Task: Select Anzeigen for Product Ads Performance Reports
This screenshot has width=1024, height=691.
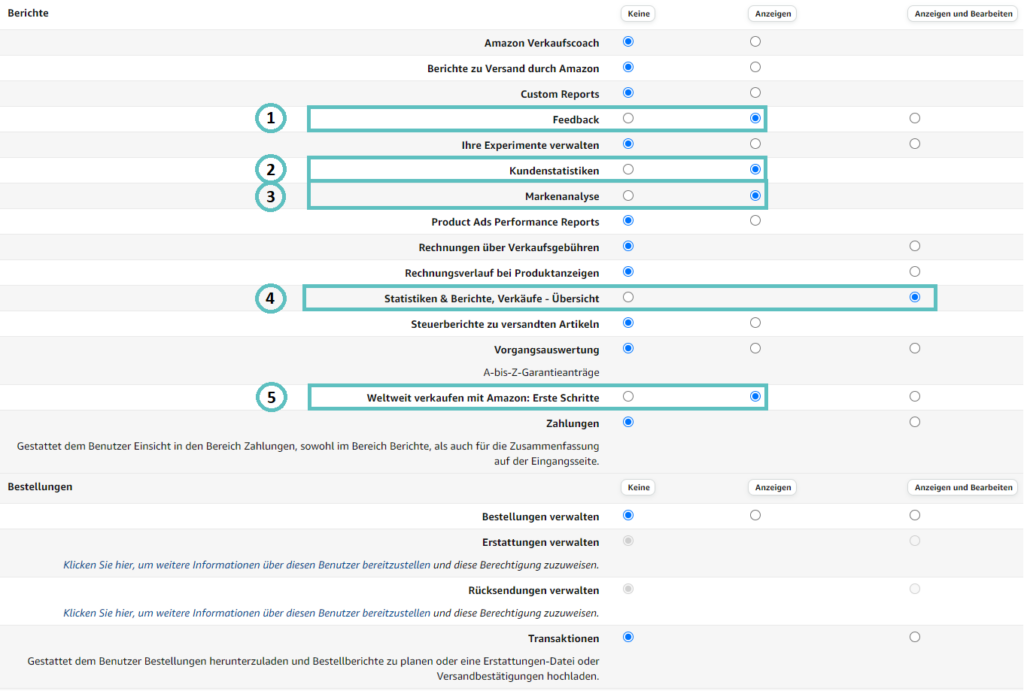Action: 755,221
